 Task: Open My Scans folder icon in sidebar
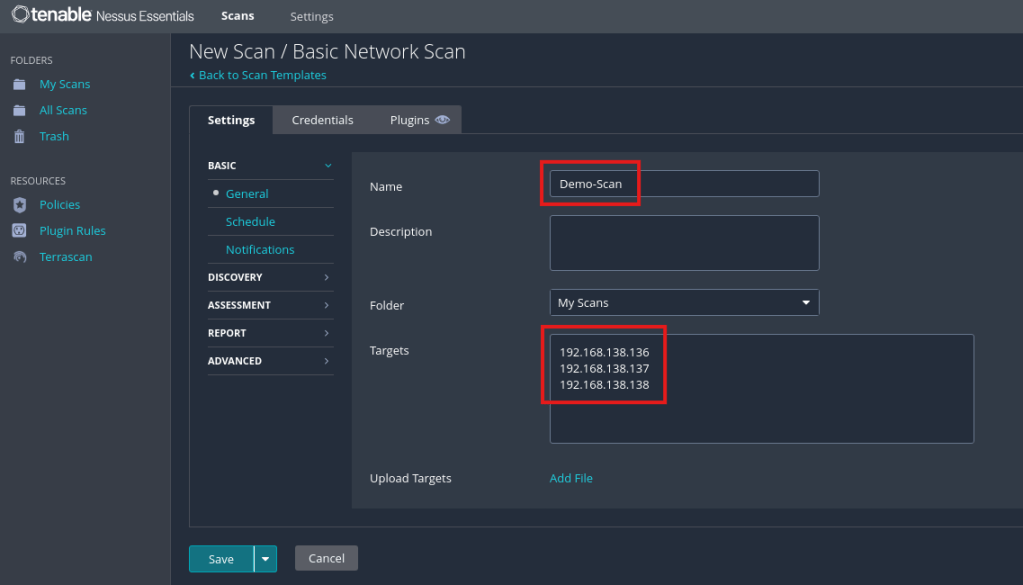point(19,85)
